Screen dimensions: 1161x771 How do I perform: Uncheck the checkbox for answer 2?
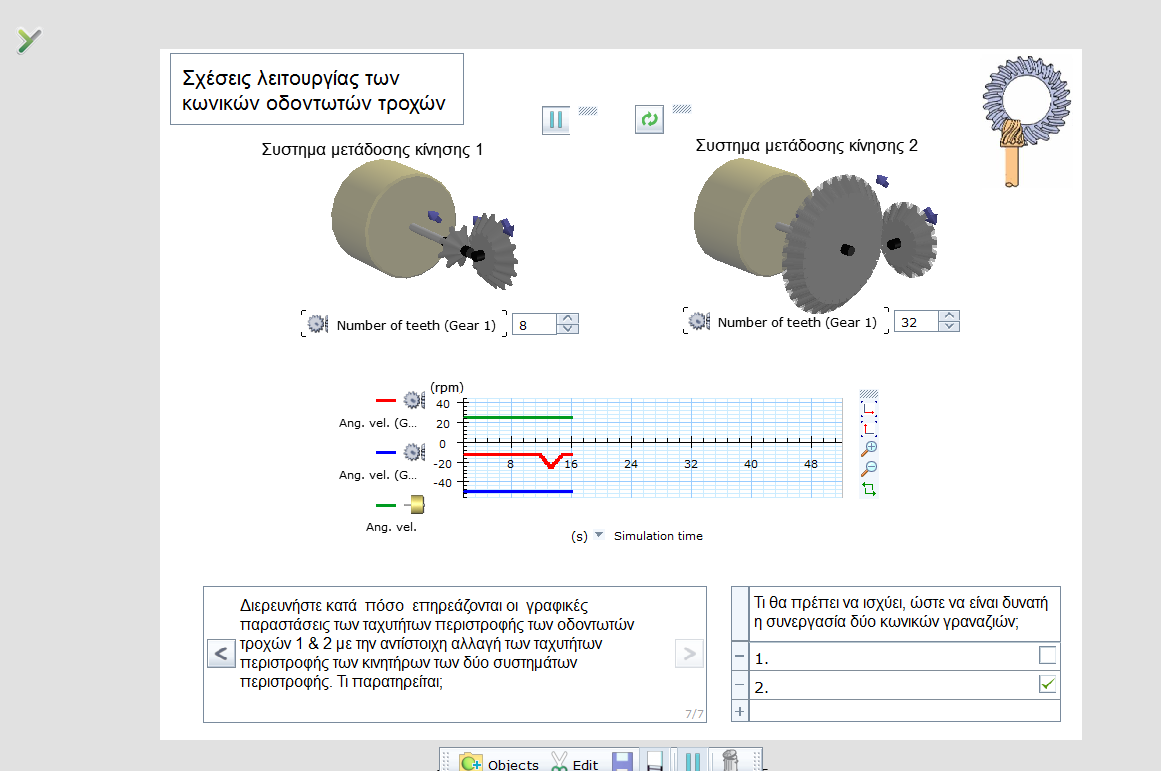(x=1048, y=684)
